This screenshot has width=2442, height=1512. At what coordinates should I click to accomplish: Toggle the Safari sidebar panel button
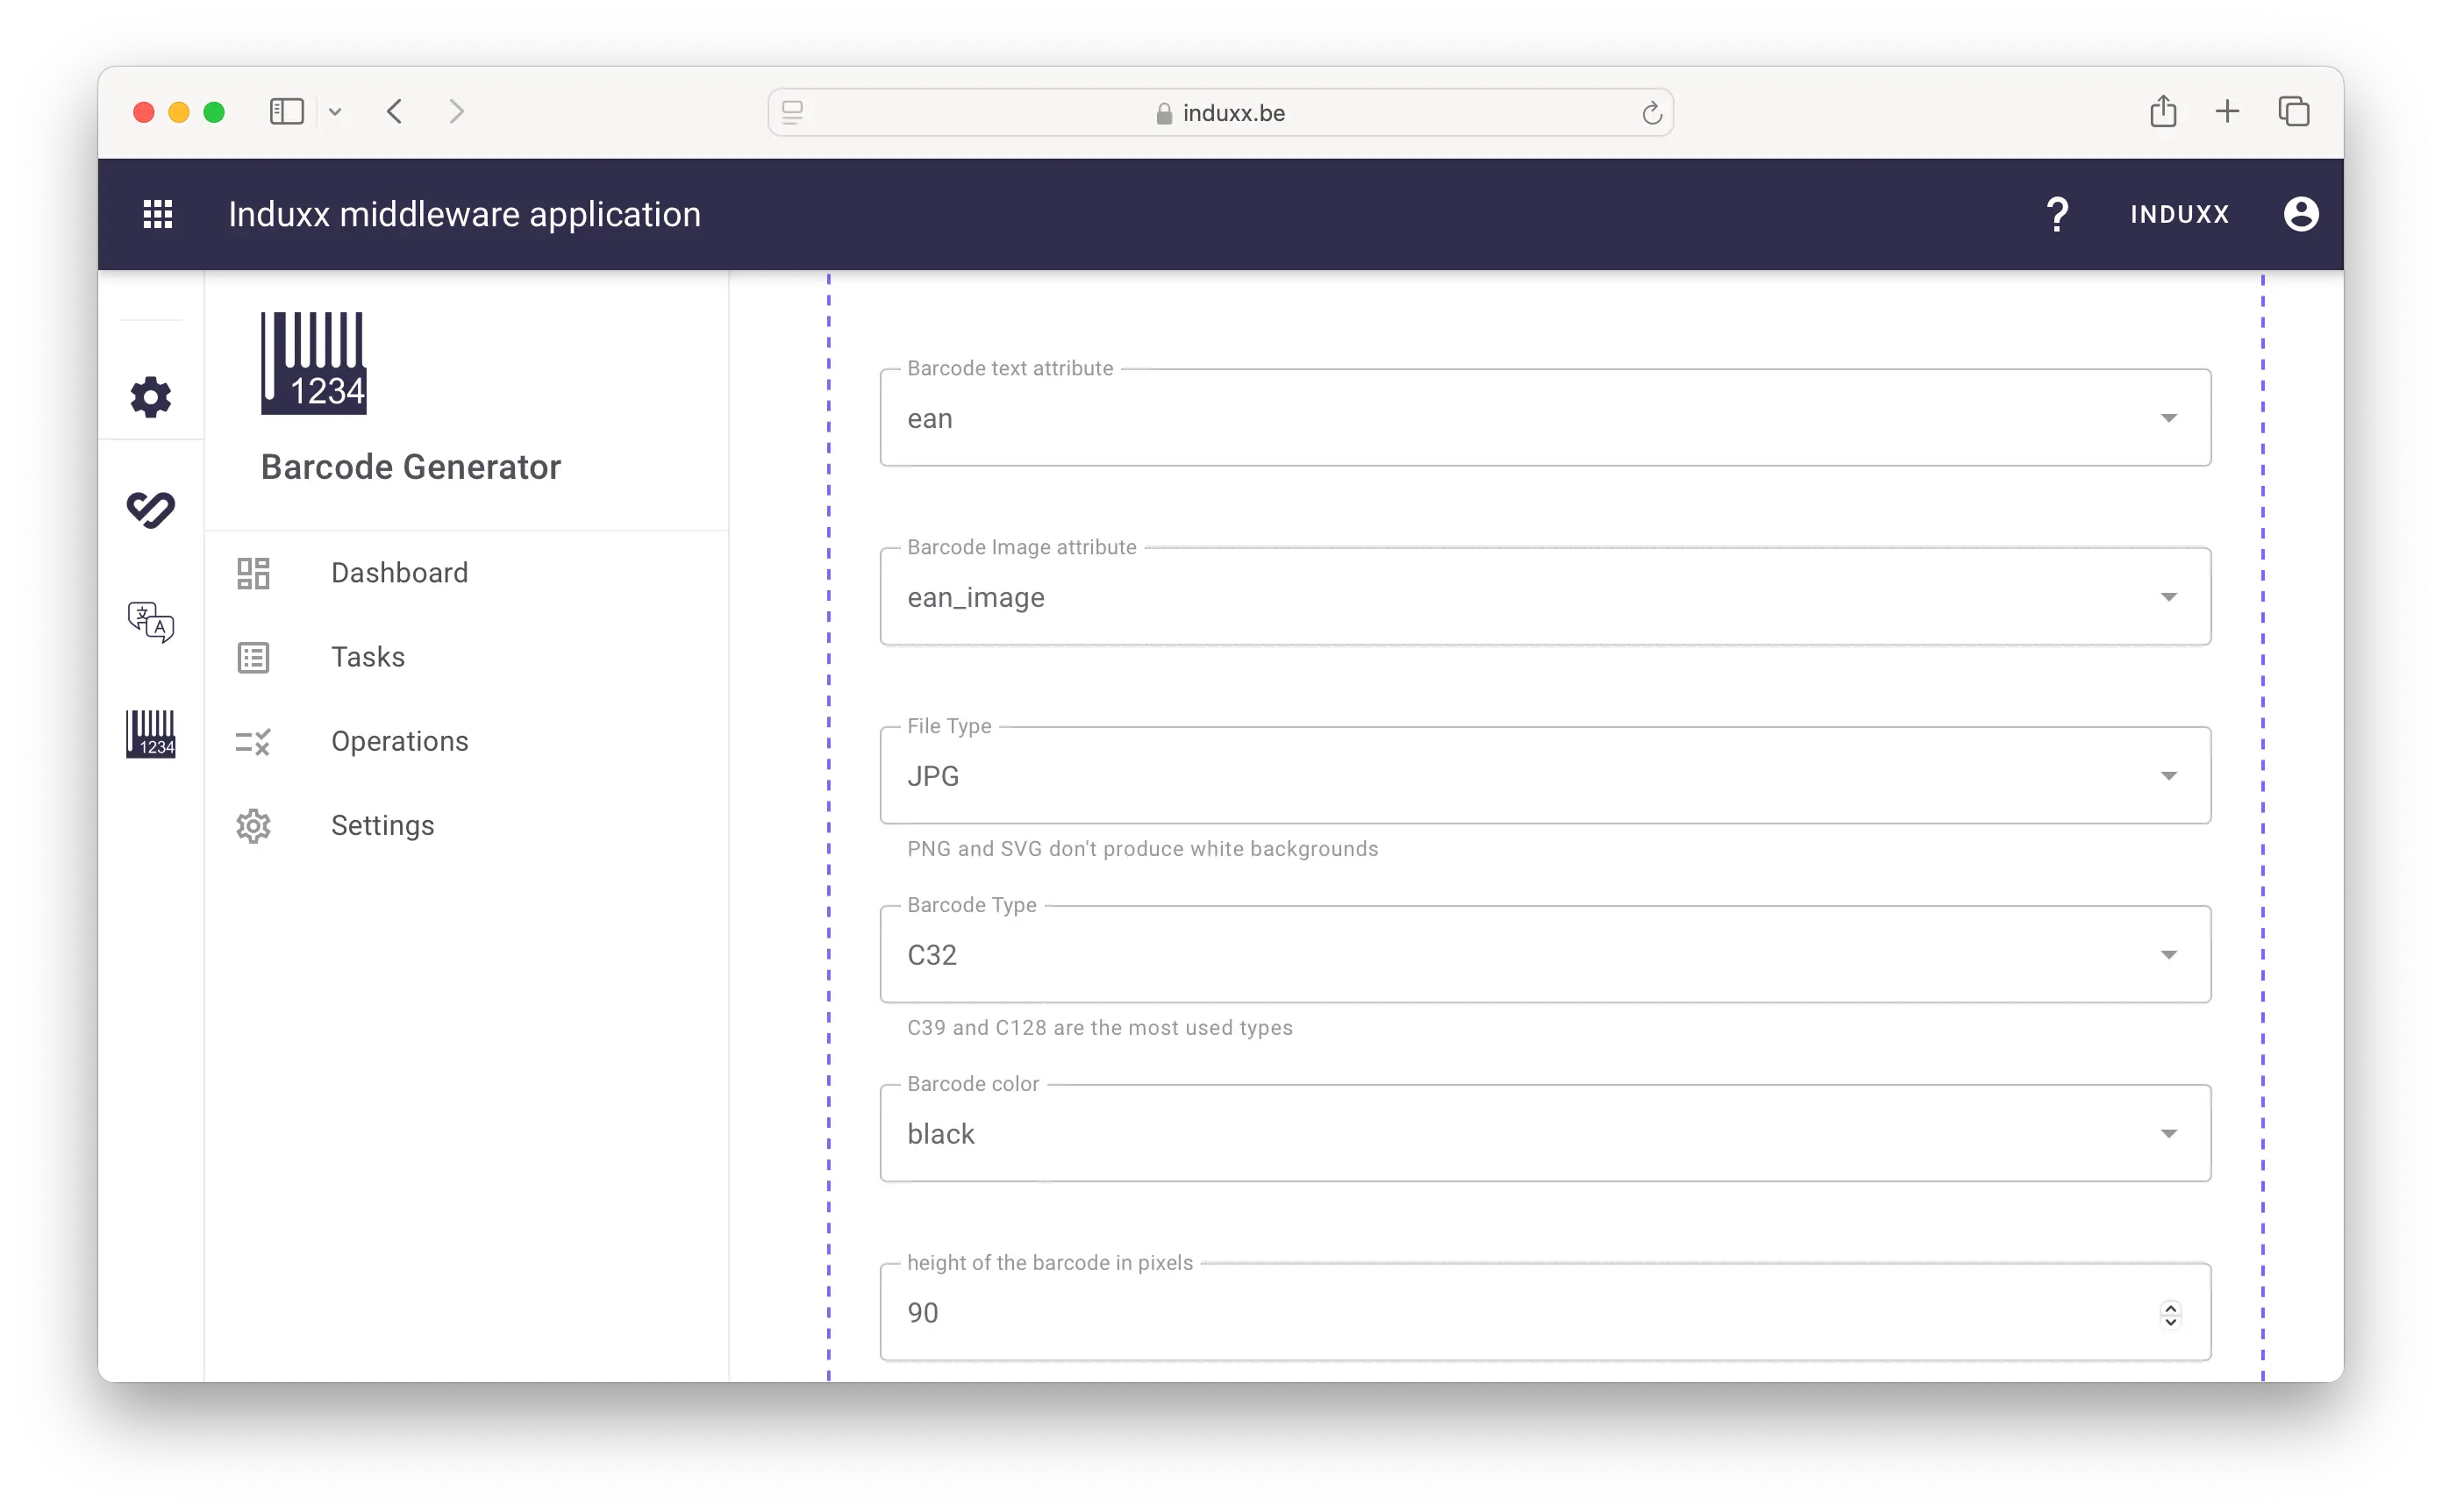[x=287, y=112]
